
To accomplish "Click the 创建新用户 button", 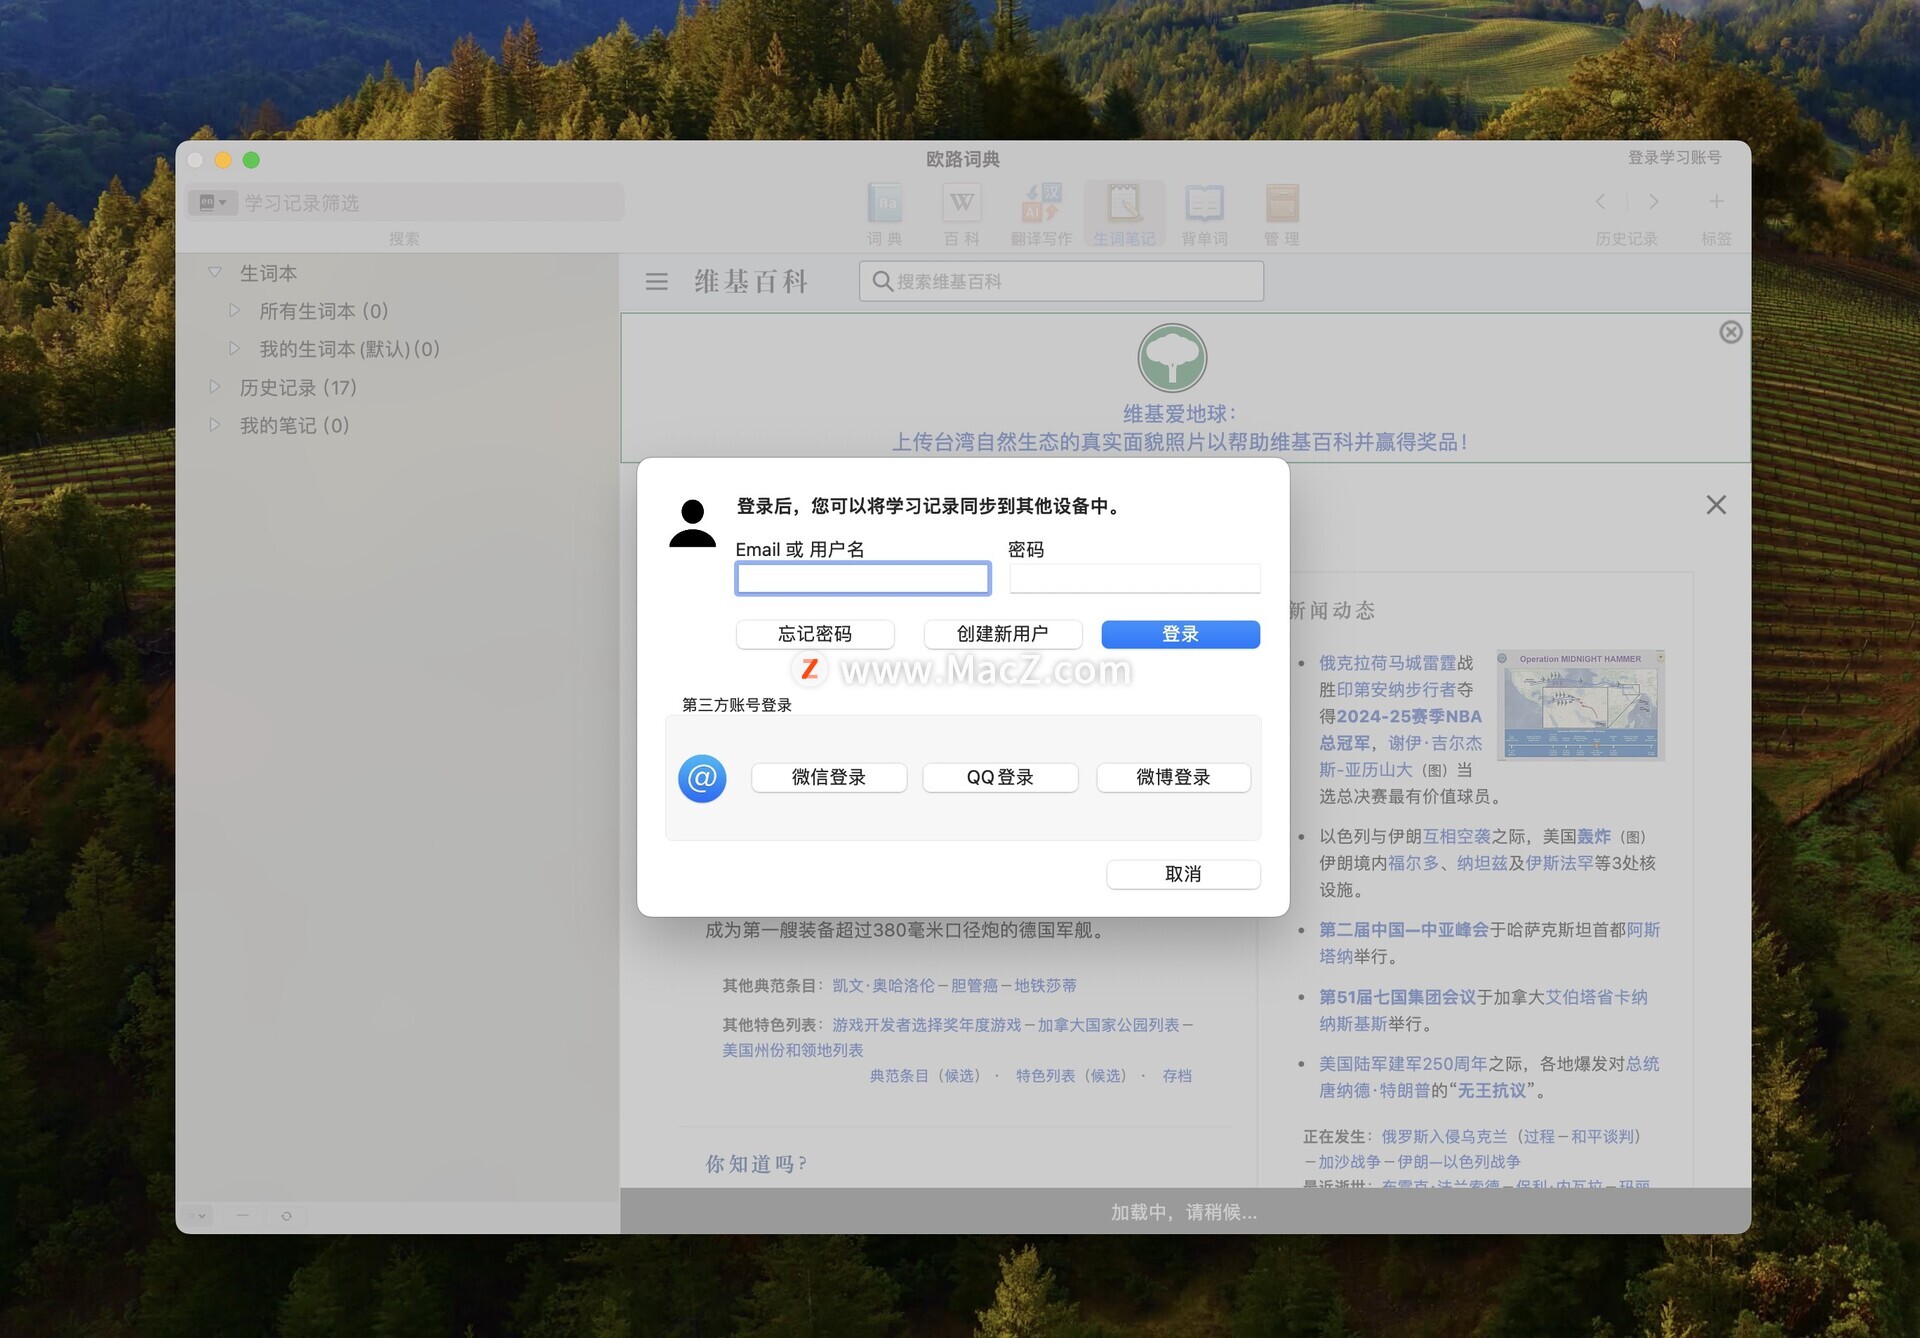I will click(x=1002, y=634).
